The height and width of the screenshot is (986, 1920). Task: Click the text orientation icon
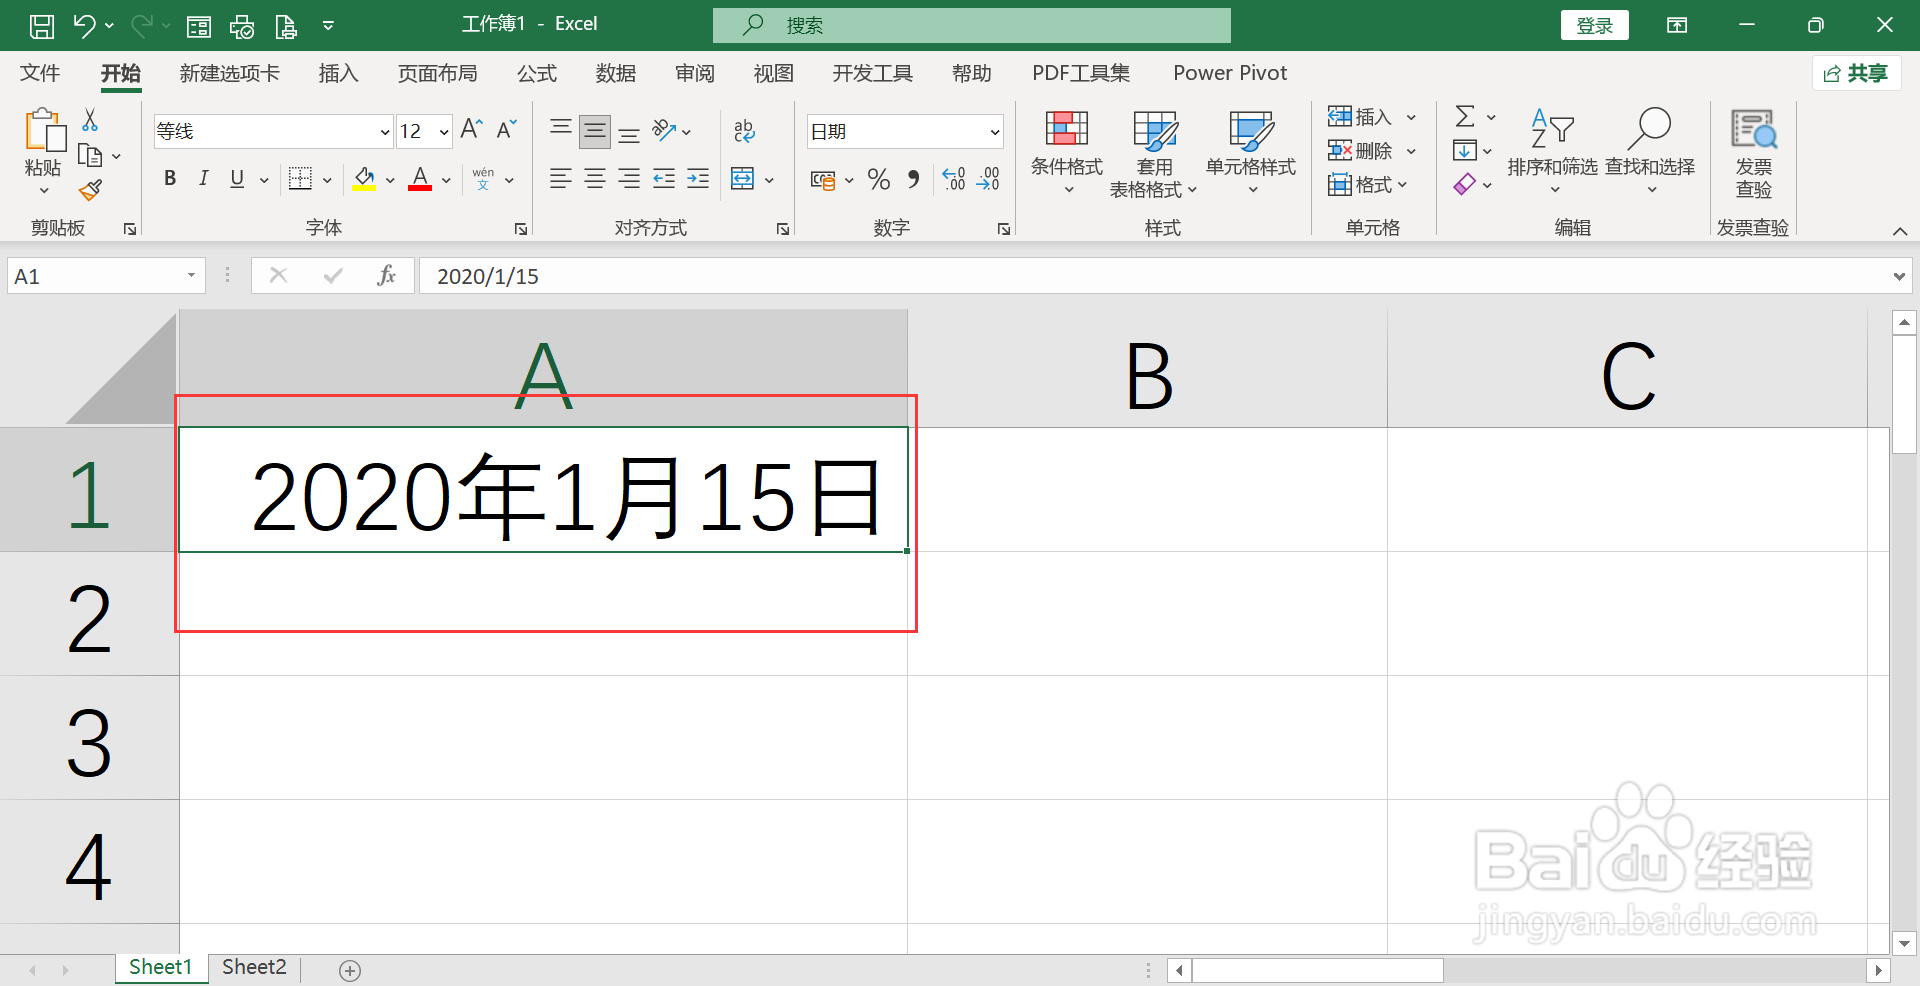(x=664, y=130)
